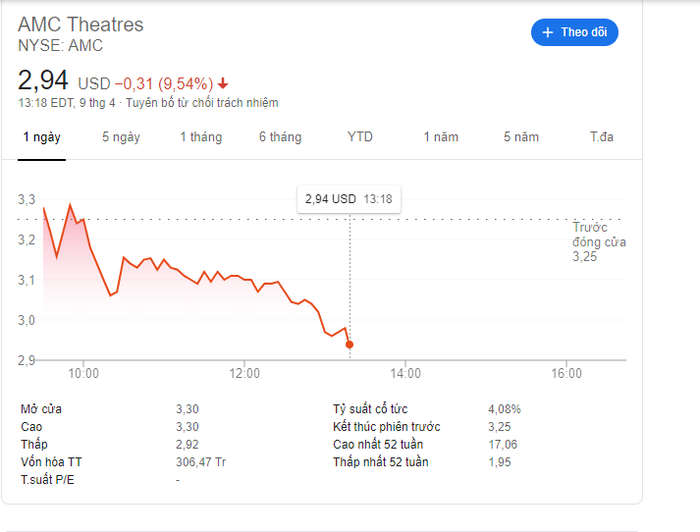Click the 3,3 price axis label
Image resolution: width=700 pixels, height=532 pixels.
pos(26,200)
